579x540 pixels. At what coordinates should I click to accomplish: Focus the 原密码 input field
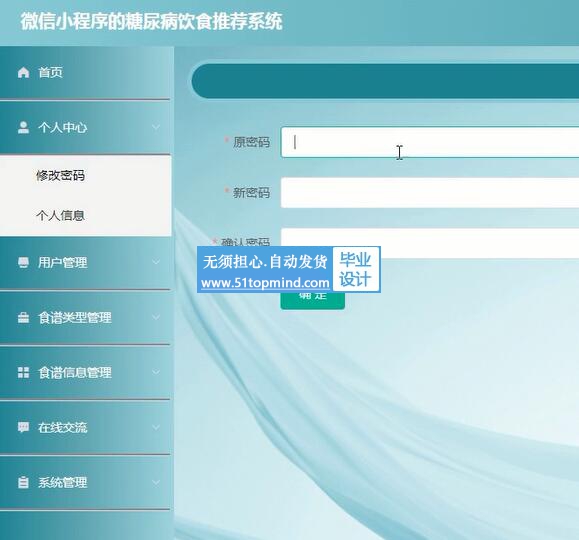tap(430, 143)
